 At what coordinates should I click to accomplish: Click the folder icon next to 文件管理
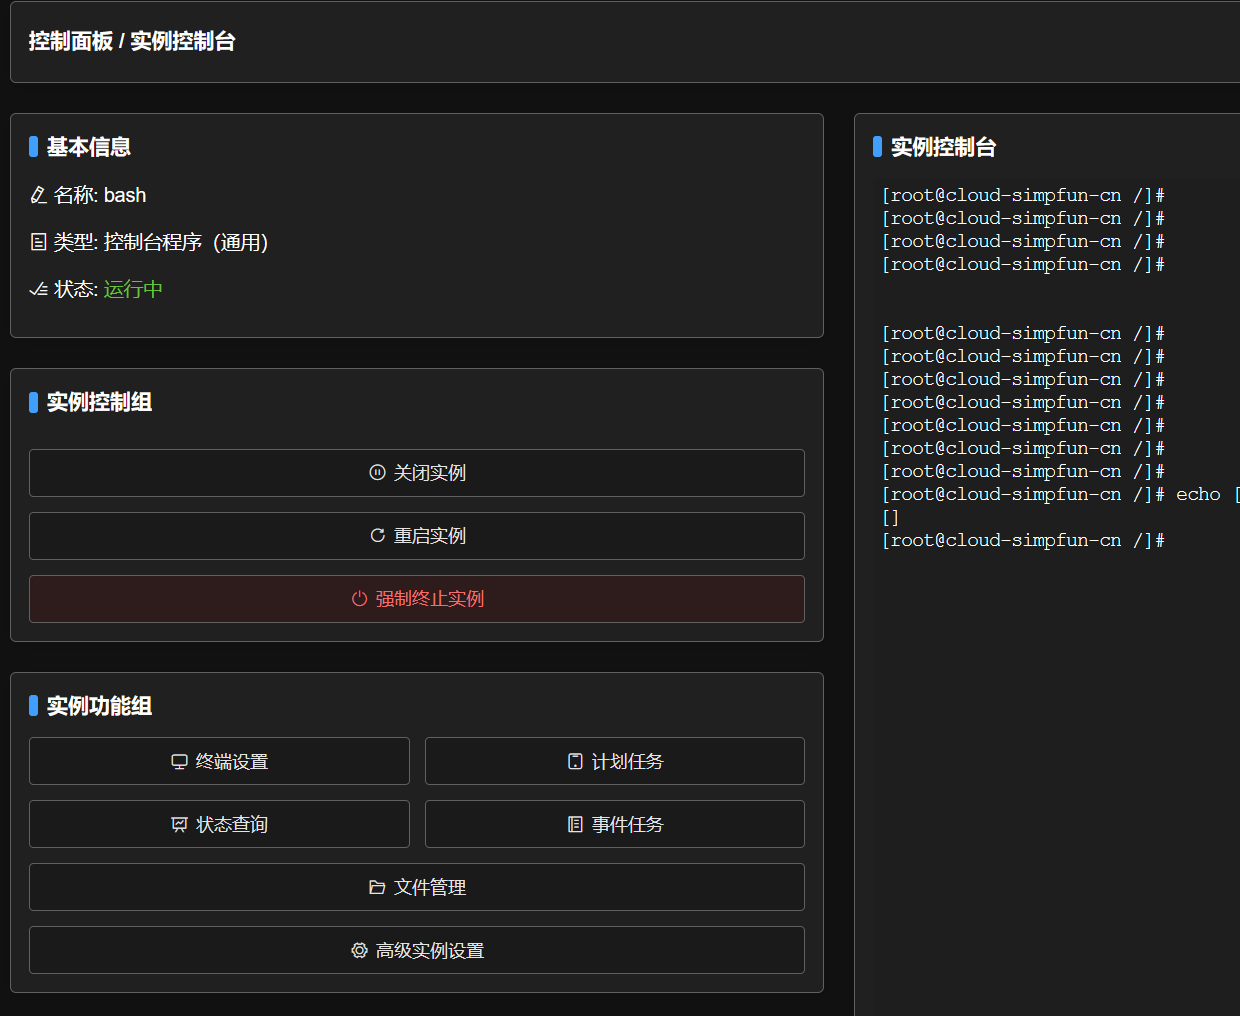pyautogui.click(x=376, y=887)
